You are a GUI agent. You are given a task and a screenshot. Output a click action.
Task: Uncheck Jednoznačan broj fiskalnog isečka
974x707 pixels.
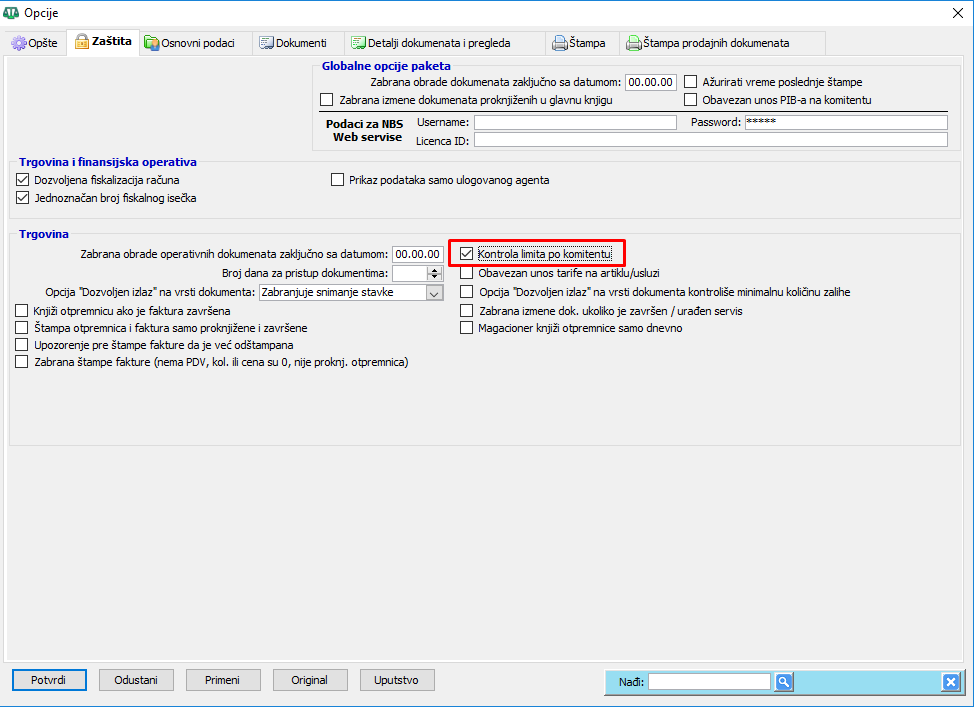[22, 198]
